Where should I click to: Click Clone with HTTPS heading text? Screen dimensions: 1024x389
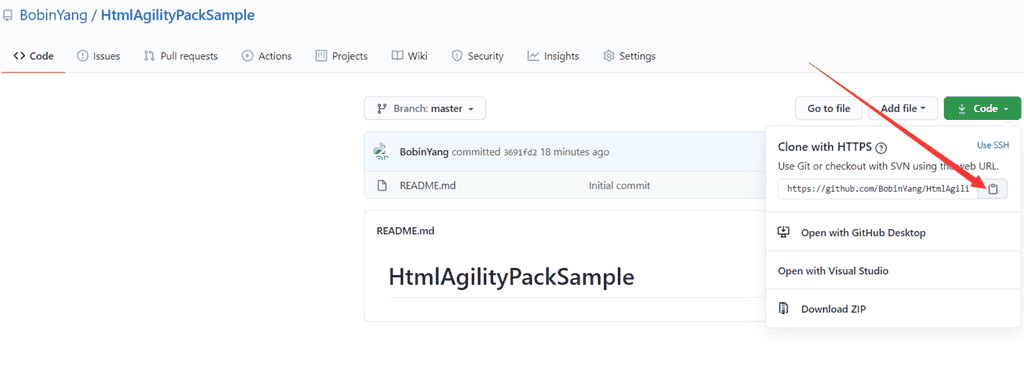click(x=825, y=148)
